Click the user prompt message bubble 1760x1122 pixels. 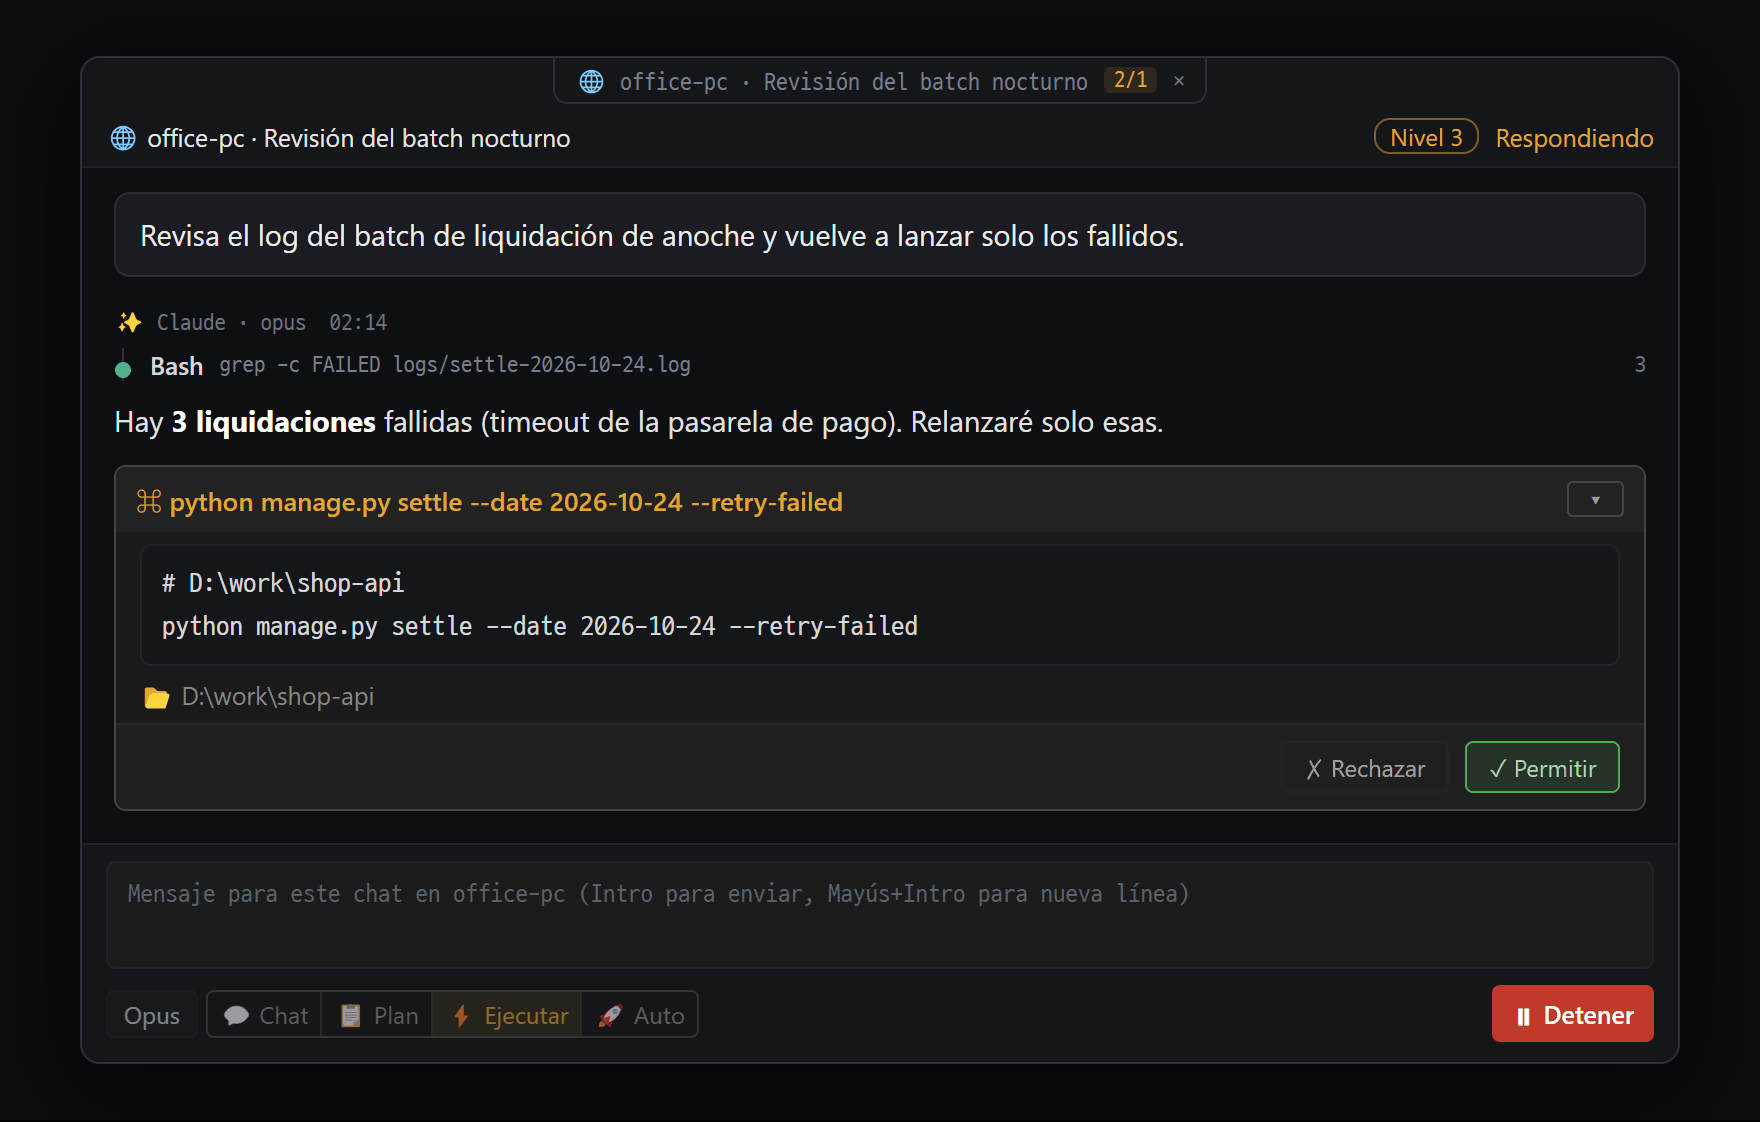click(x=880, y=235)
